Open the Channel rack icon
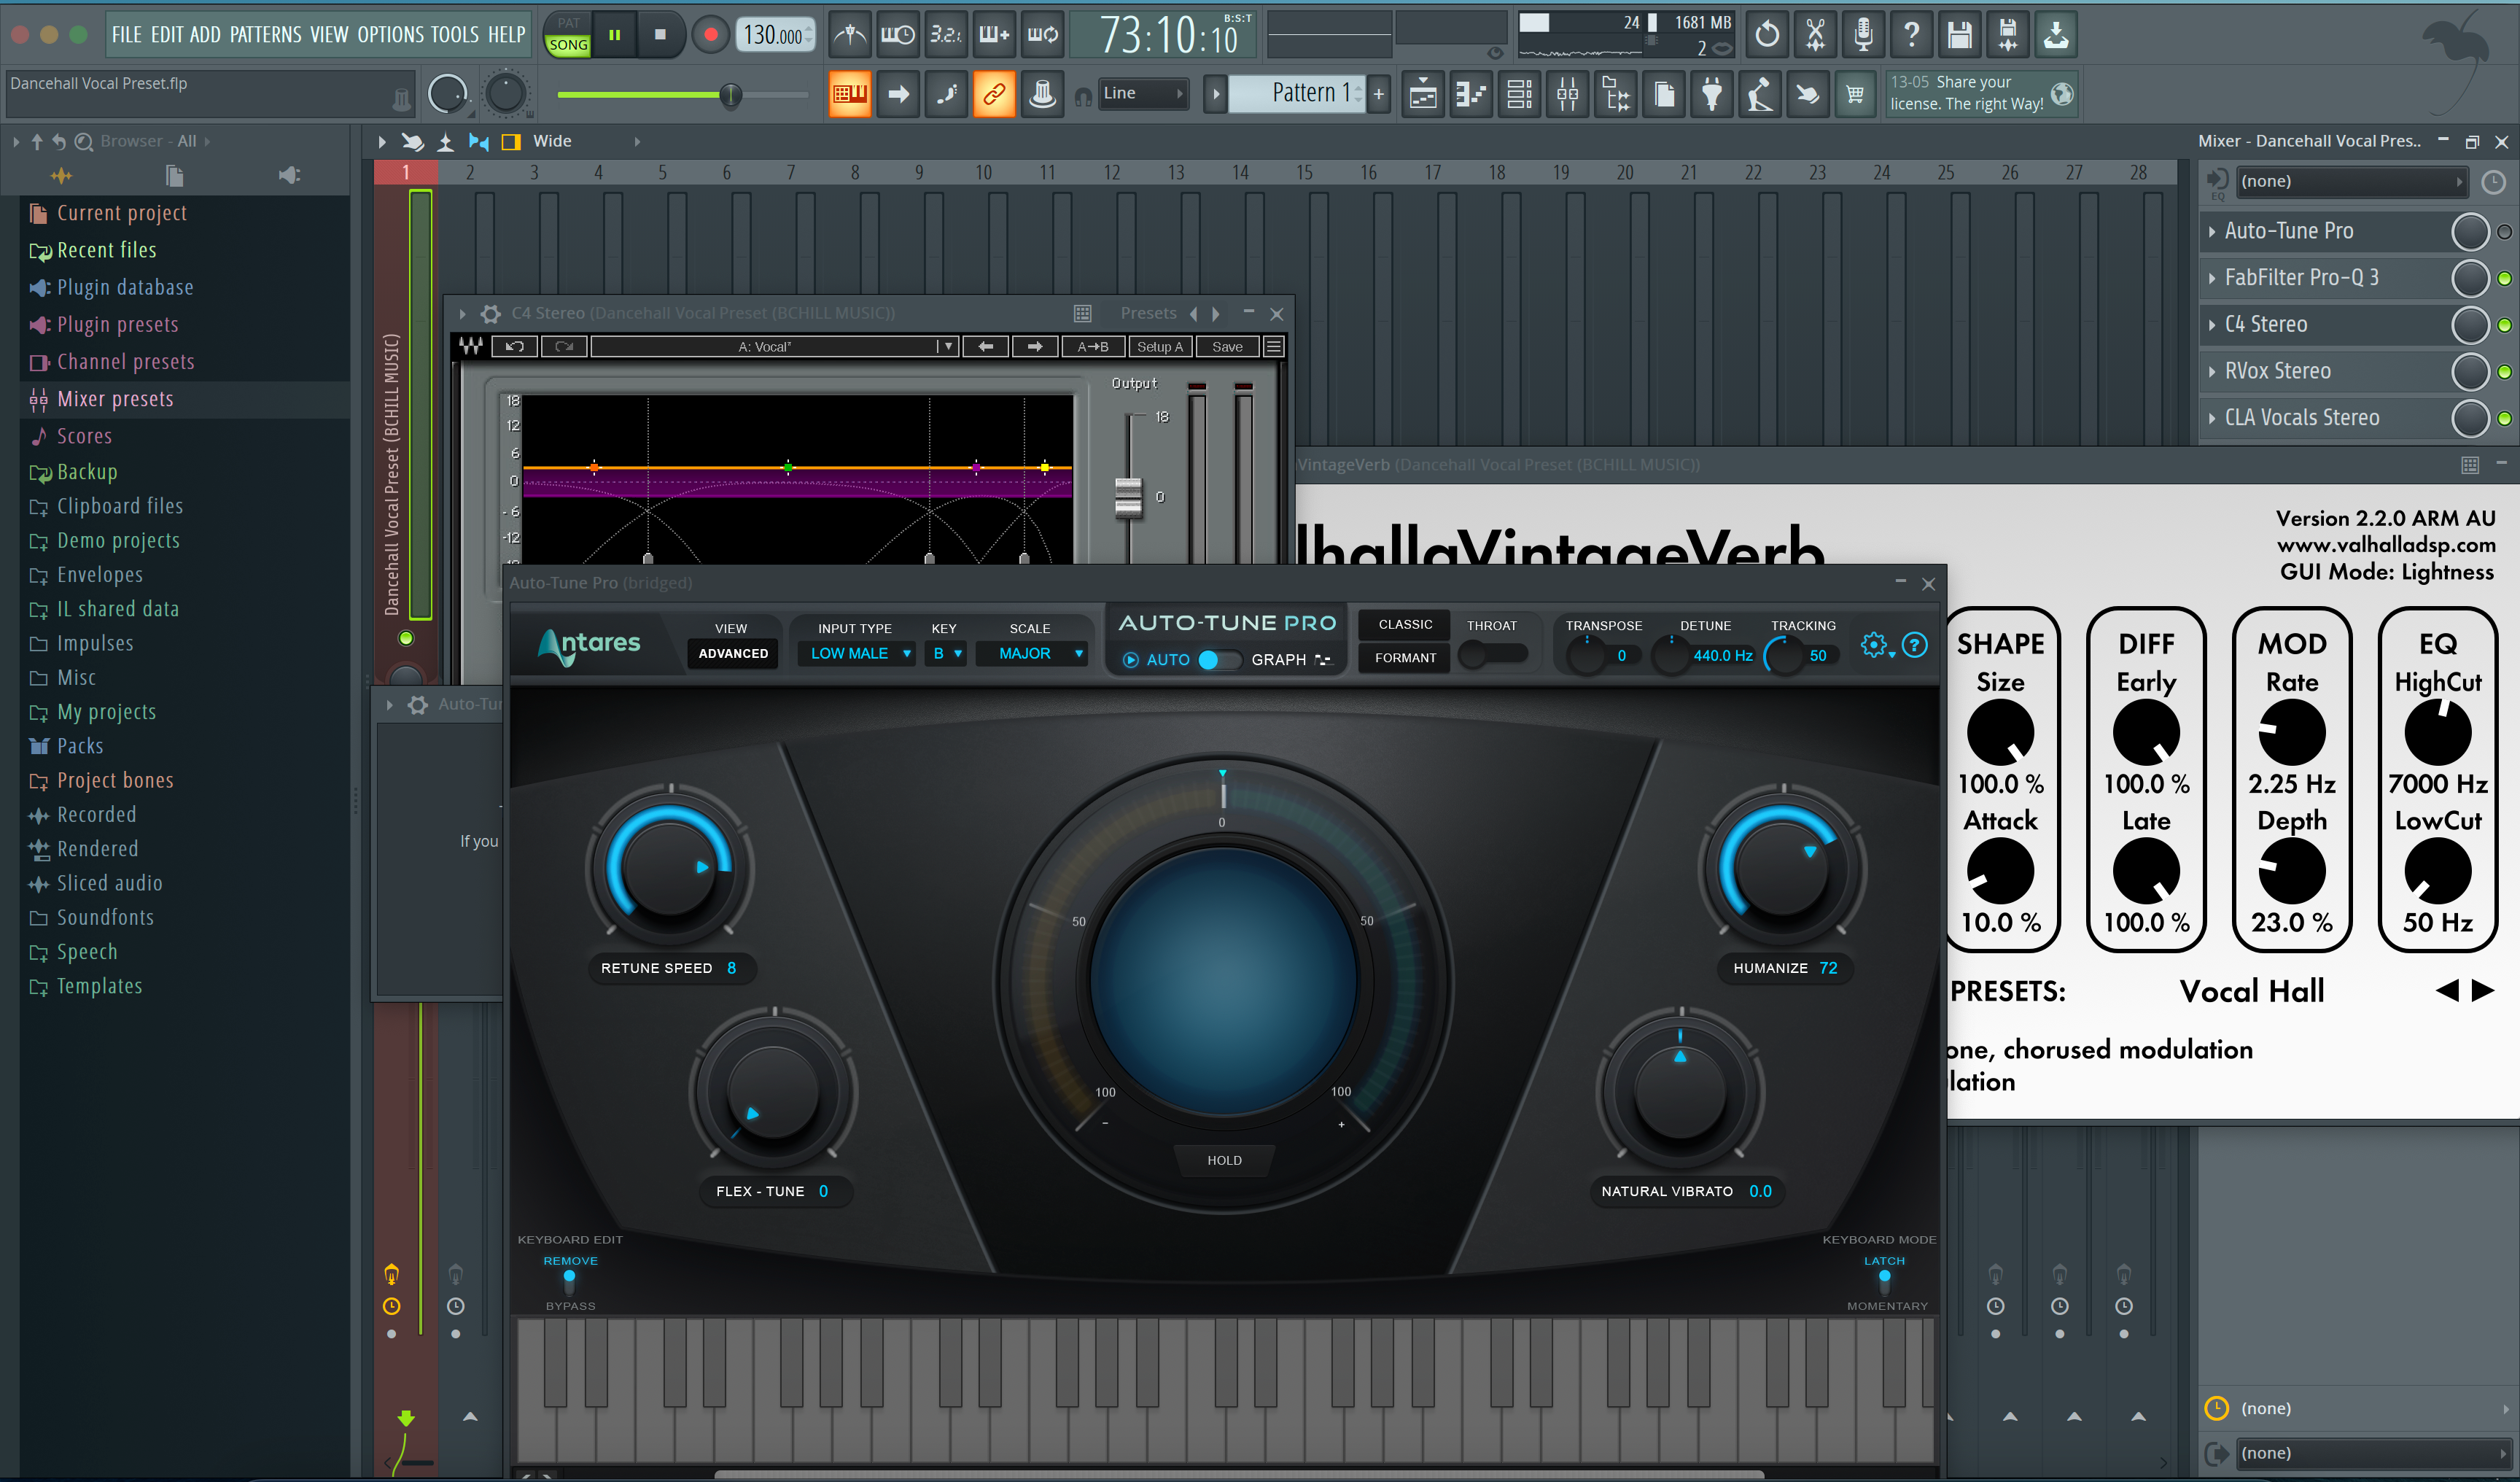The image size is (2520, 1482). 1519,95
